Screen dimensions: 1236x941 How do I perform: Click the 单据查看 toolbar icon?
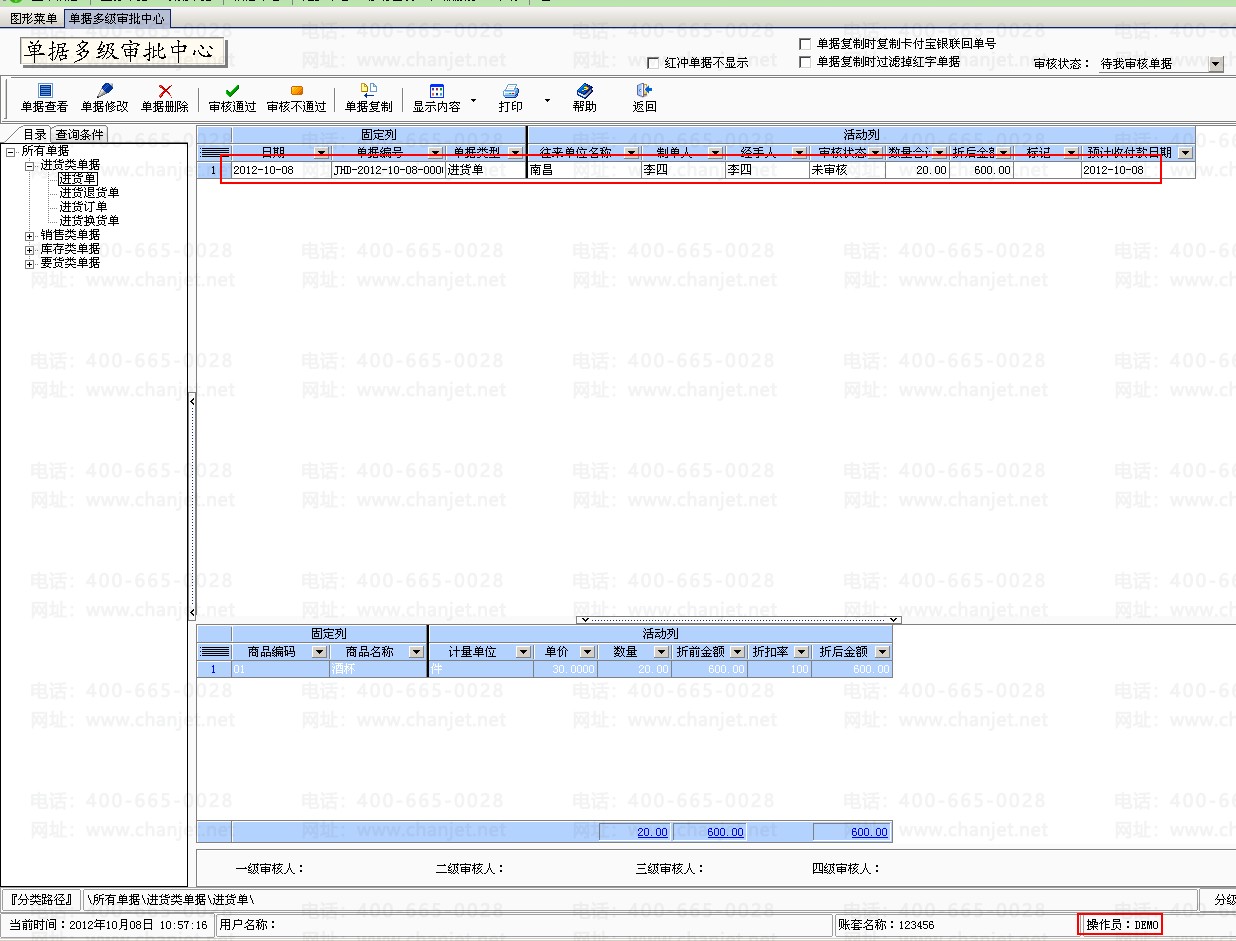44,91
